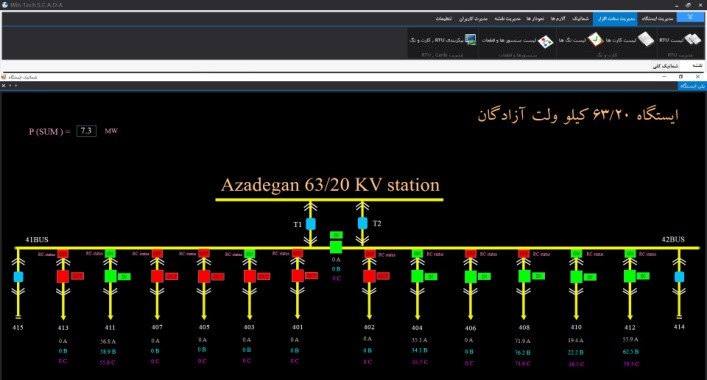Open the tags list with checkmark icon

595,40
